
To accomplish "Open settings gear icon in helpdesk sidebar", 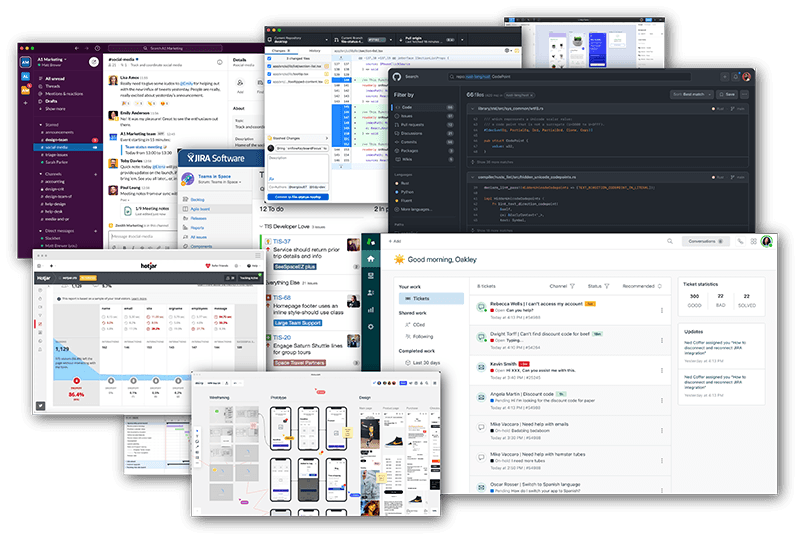I will [x=371, y=326].
